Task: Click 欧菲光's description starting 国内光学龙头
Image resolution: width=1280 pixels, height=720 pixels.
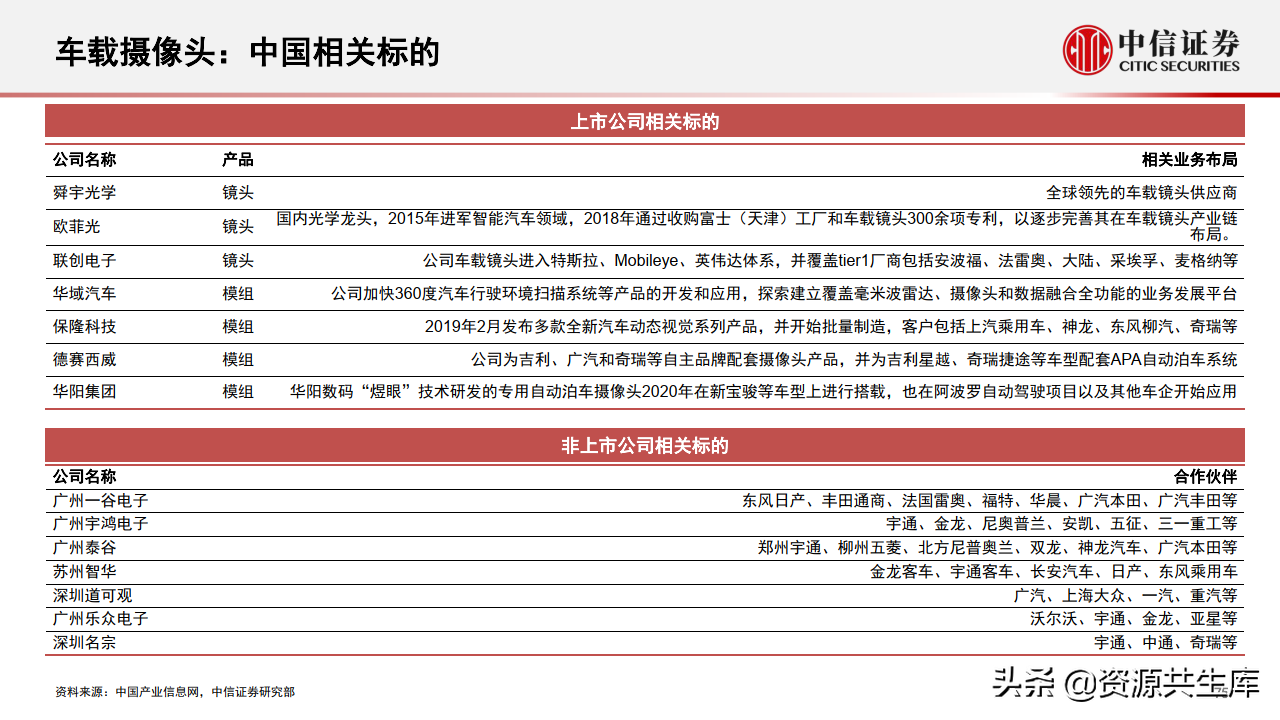Action: point(757,226)
